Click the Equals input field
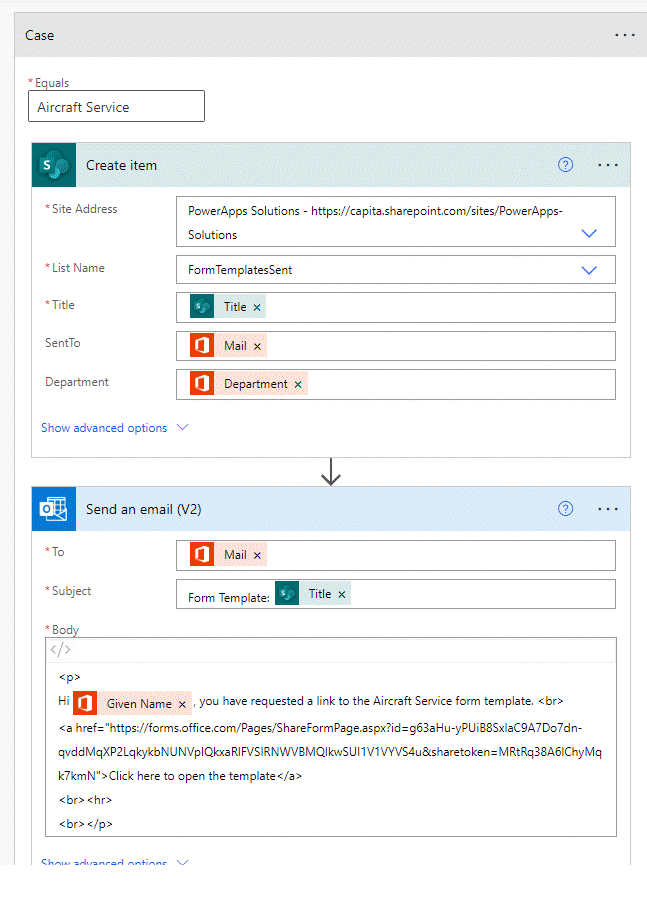The height and width of the screenshot is (900, 647). click(116, 107)
